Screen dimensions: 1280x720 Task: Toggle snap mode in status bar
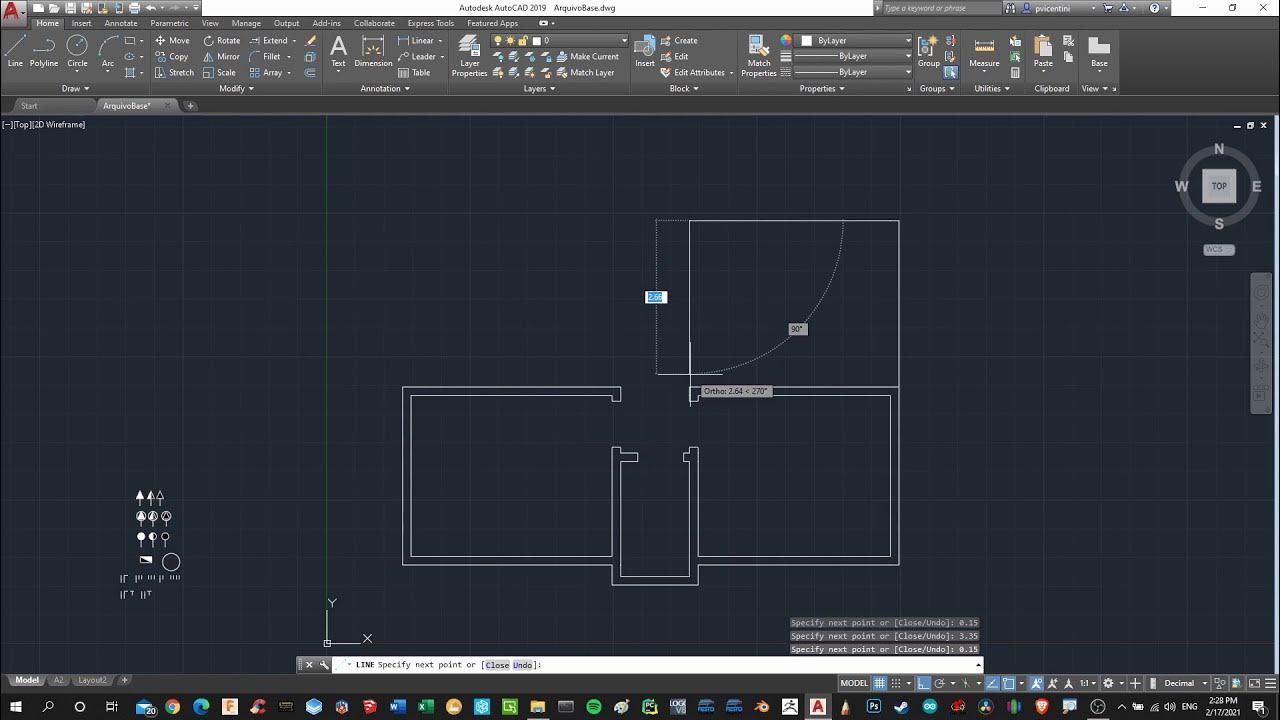tap(897, 683)
